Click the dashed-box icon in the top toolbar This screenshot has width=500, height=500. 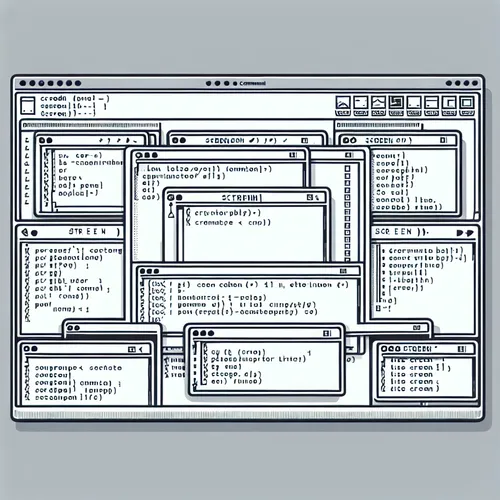(361, 102)
